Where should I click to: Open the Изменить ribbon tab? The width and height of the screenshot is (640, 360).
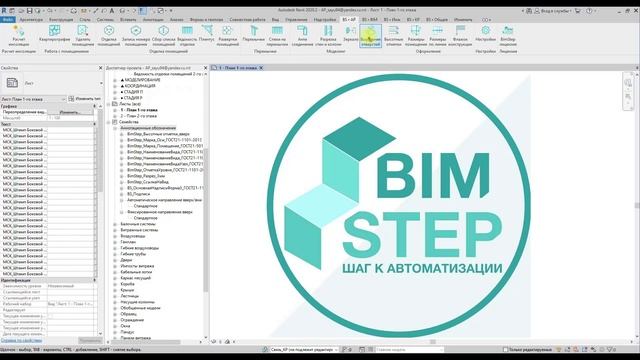(463, 20)
